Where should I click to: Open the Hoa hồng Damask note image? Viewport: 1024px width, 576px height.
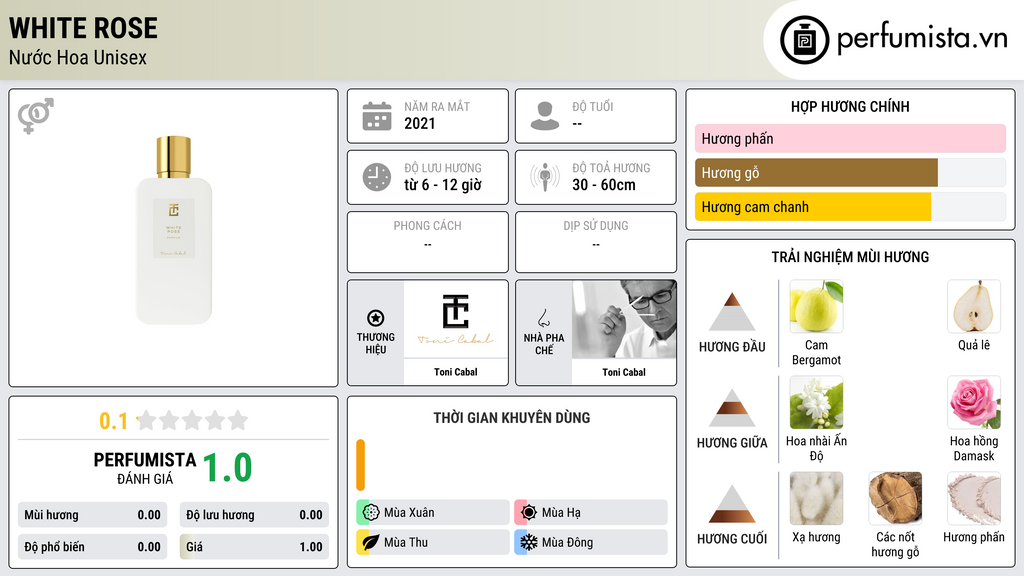coord(974,402)
